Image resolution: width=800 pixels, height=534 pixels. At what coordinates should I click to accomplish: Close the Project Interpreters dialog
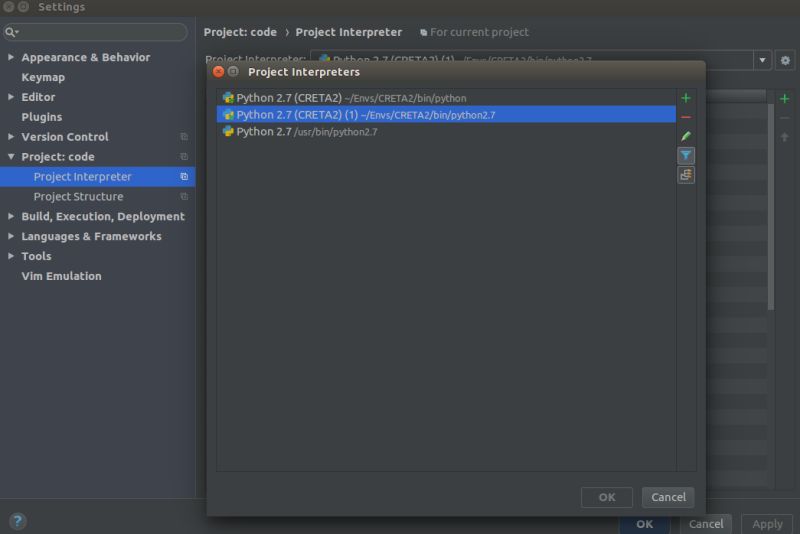click(x=218, y=72)
